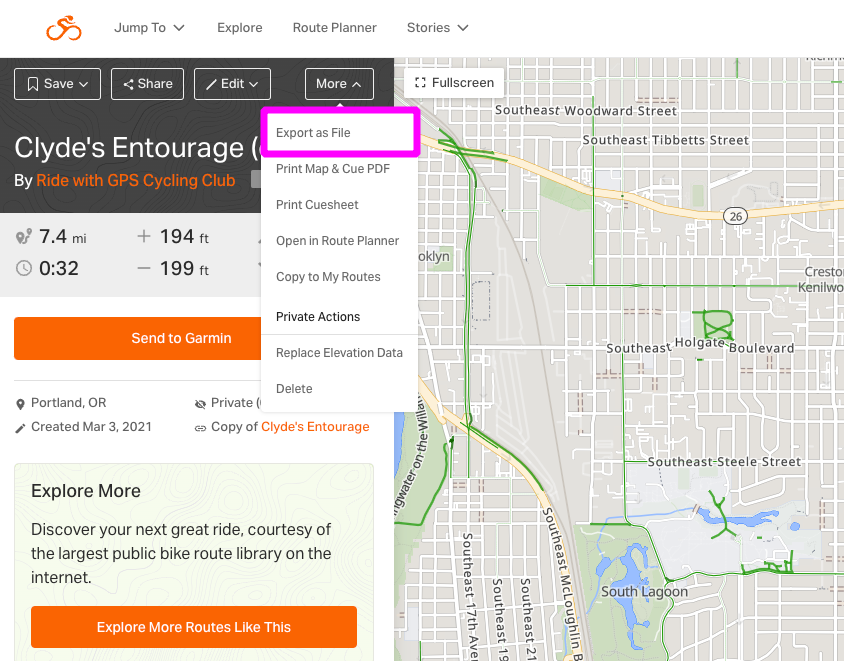Click the bookmark icon on Save
Screen dimensions: 844x661
pos(33,84)
